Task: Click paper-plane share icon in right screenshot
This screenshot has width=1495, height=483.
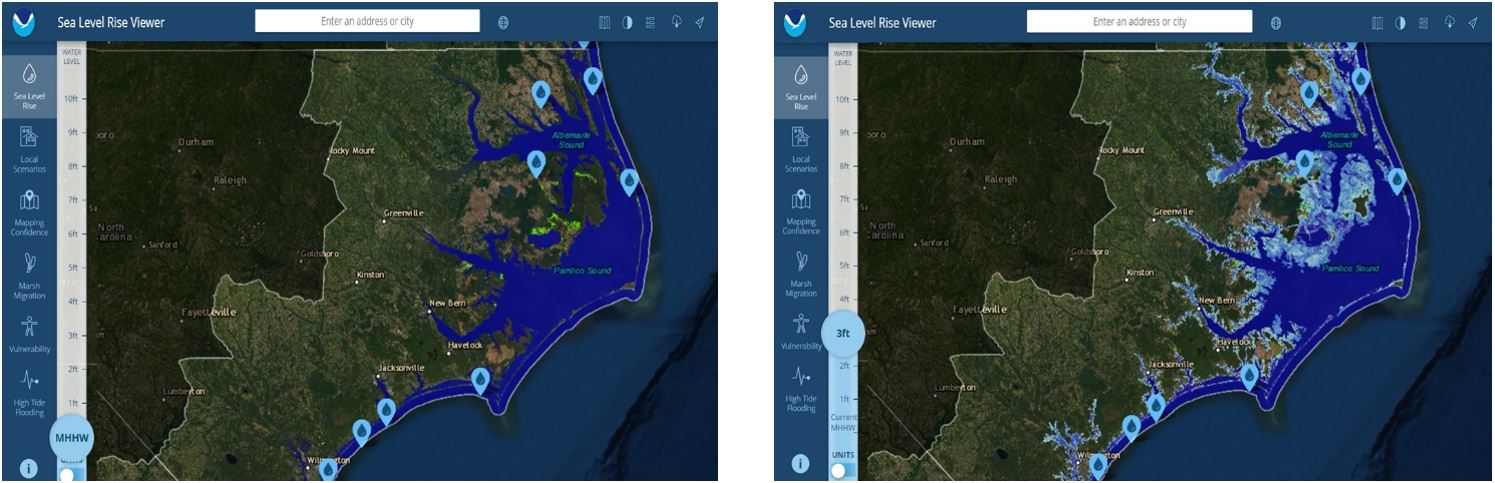Action: [1472, 22]
